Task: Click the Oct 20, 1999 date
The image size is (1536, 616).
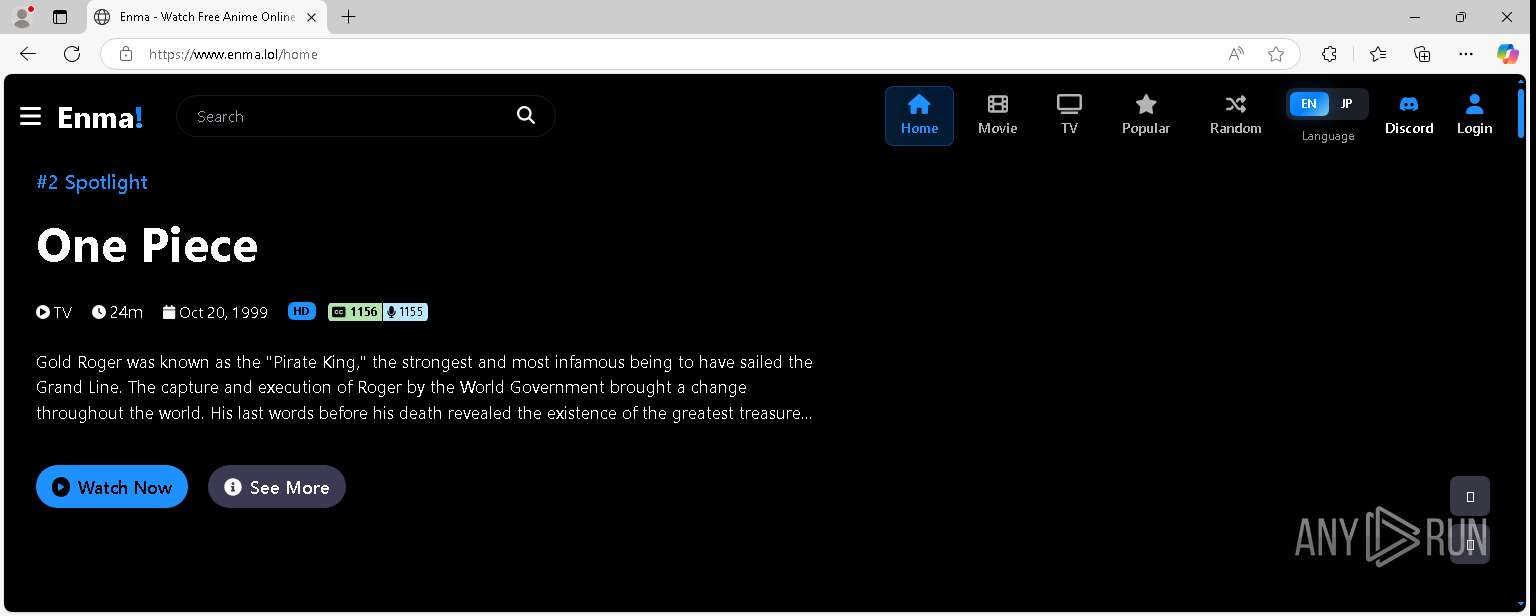Action: point(215,312)
